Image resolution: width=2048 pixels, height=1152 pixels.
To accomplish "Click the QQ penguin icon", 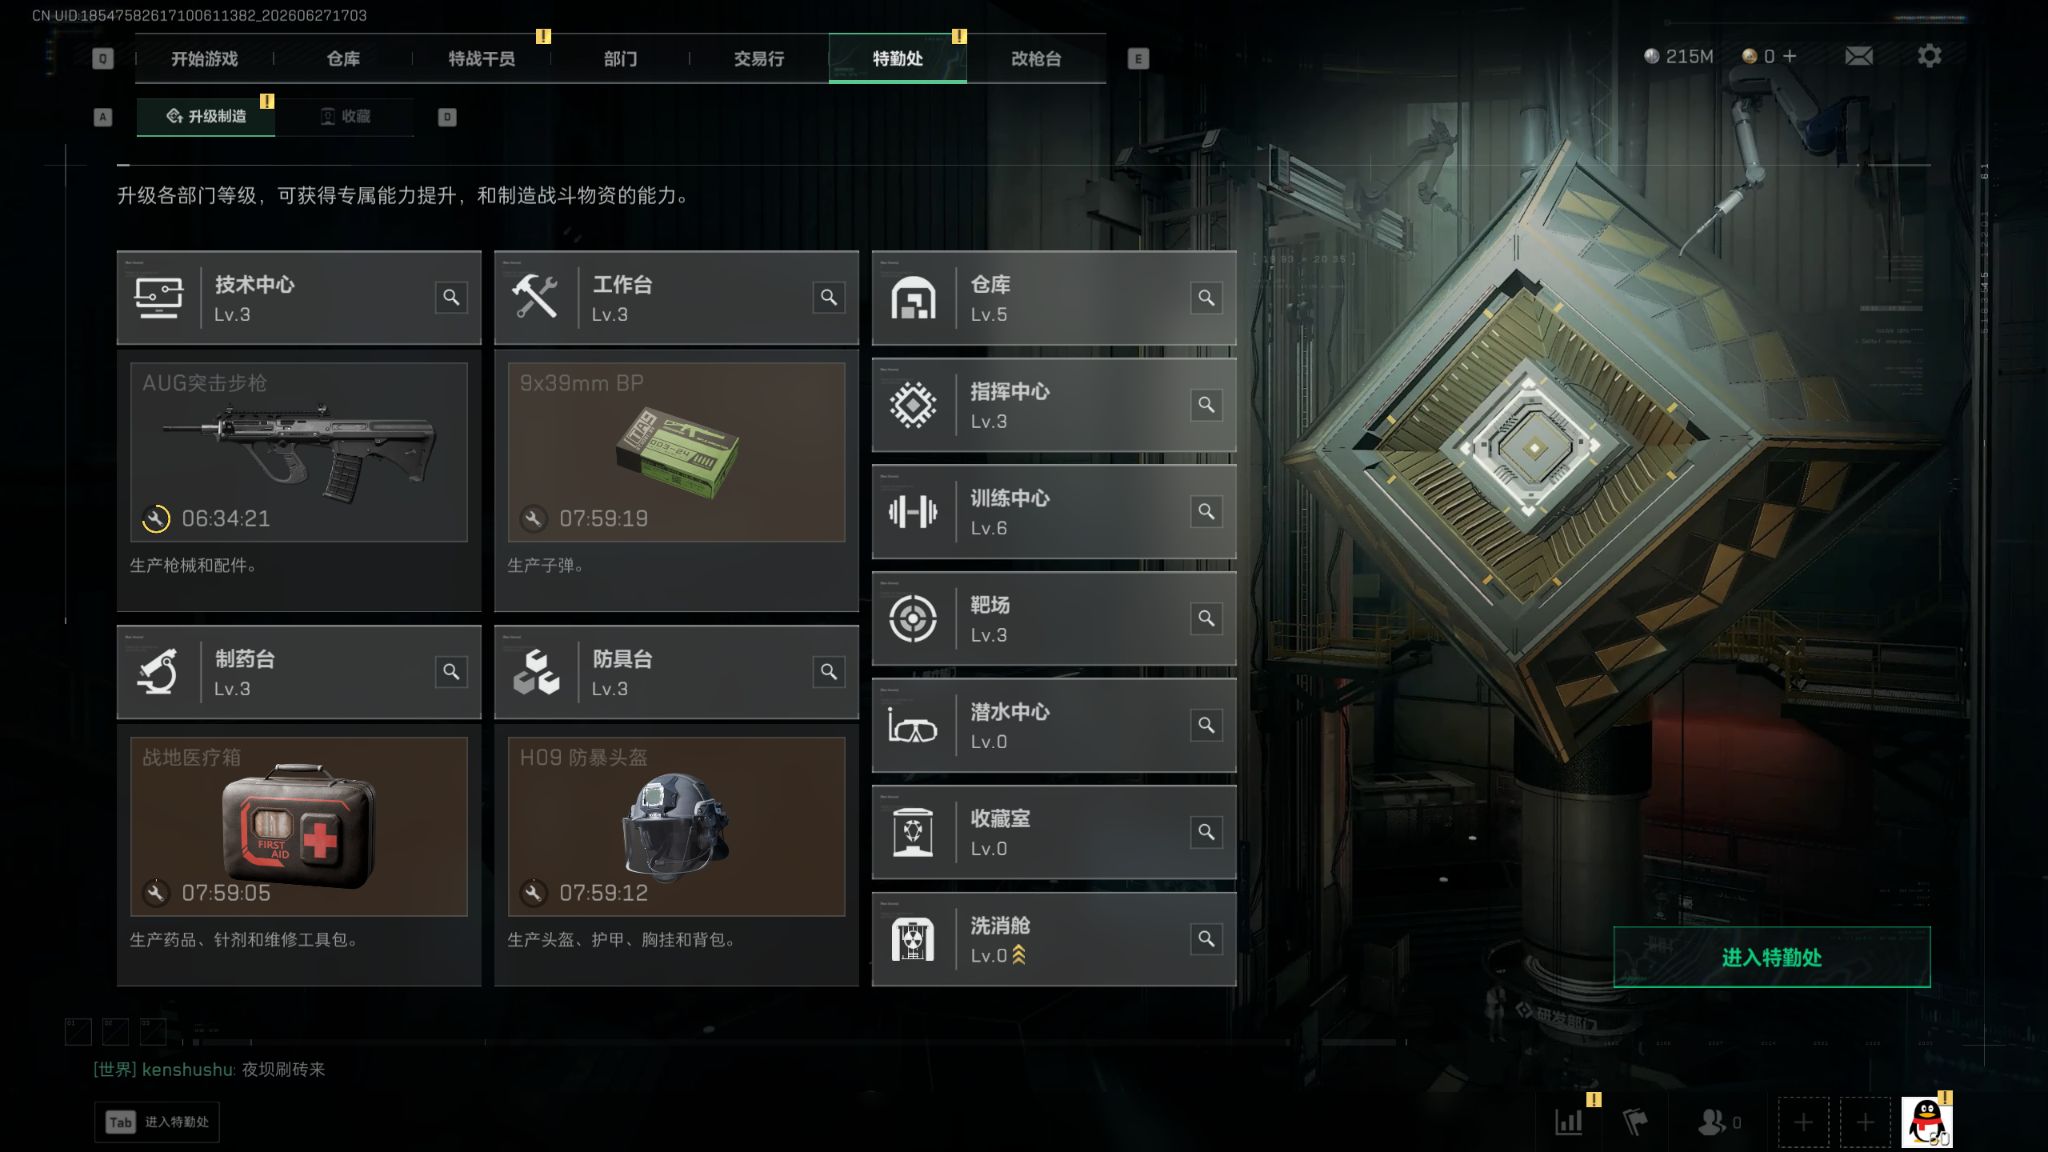I will (1926, 1122).
